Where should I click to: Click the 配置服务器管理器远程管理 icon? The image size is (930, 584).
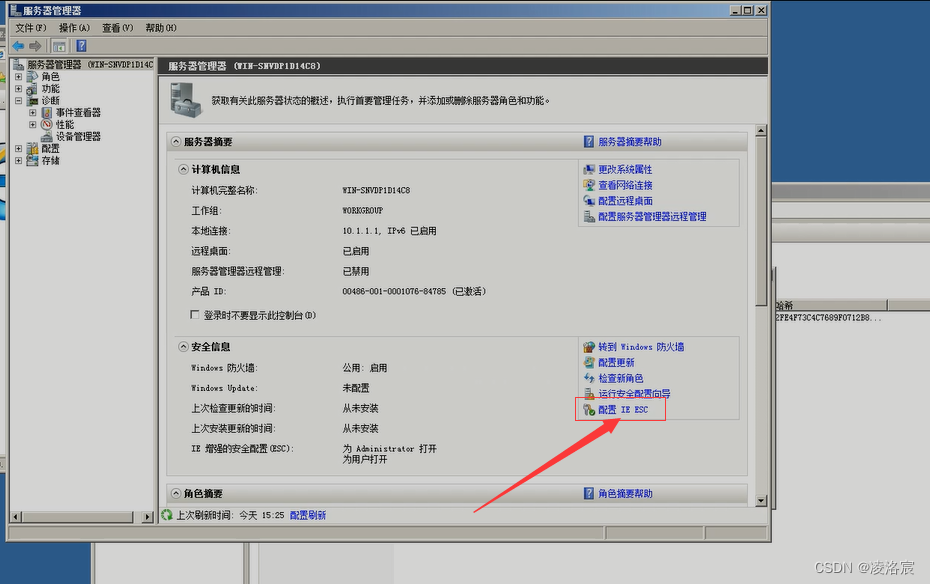[589, 216]
